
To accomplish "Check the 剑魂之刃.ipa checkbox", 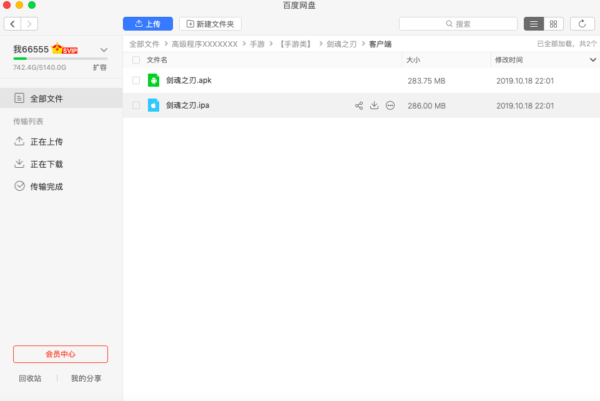I will click(135, 105).
